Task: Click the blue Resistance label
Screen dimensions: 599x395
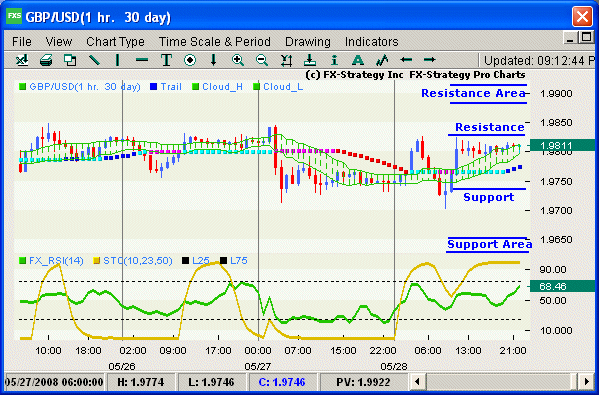Action: 490,127
